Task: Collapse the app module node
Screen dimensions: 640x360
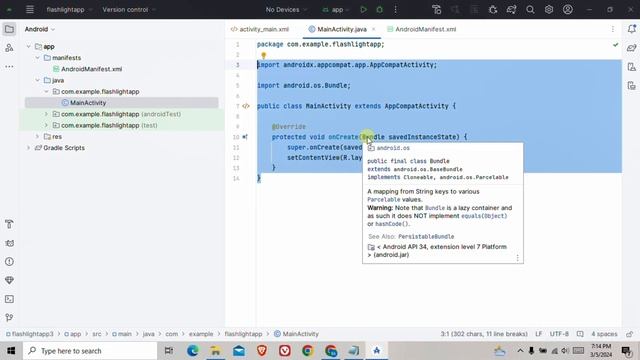Action: tap(29, 47)
